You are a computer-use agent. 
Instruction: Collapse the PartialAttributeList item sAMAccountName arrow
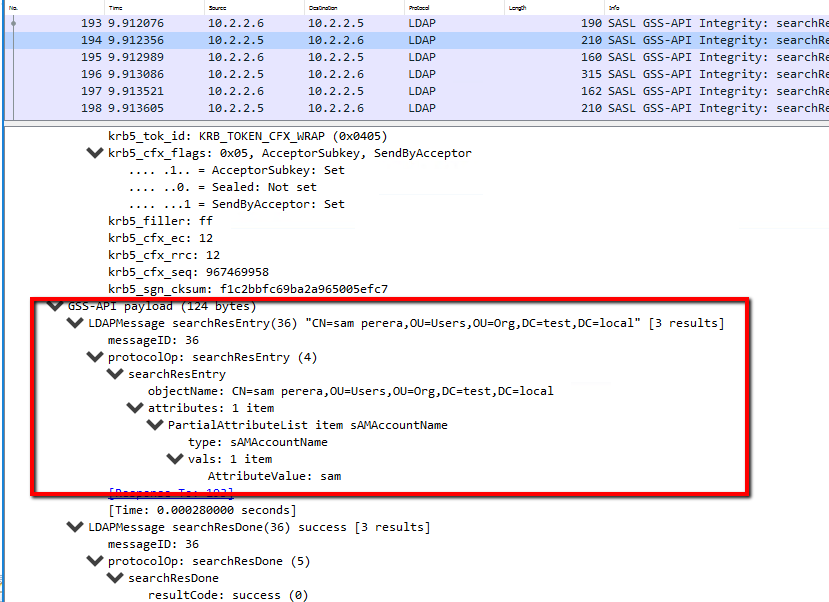pos(155,425)
